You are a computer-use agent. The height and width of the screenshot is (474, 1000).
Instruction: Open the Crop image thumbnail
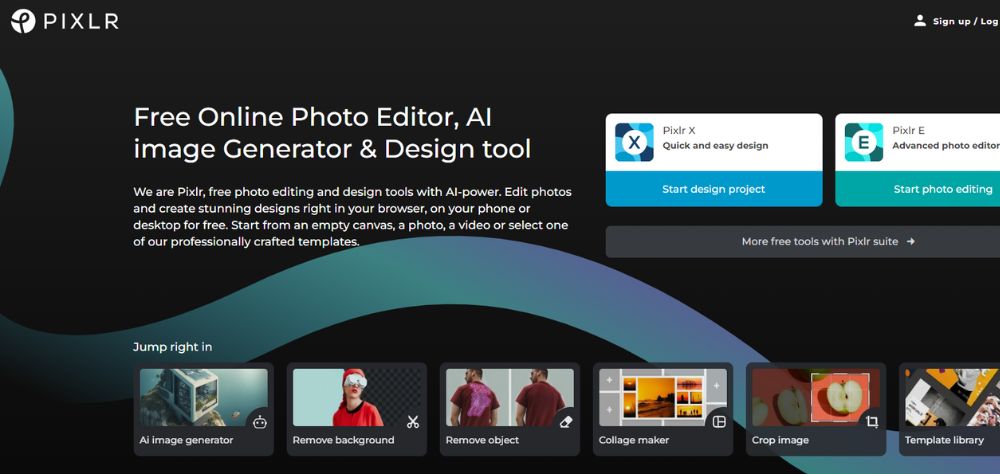pos(816,397)
